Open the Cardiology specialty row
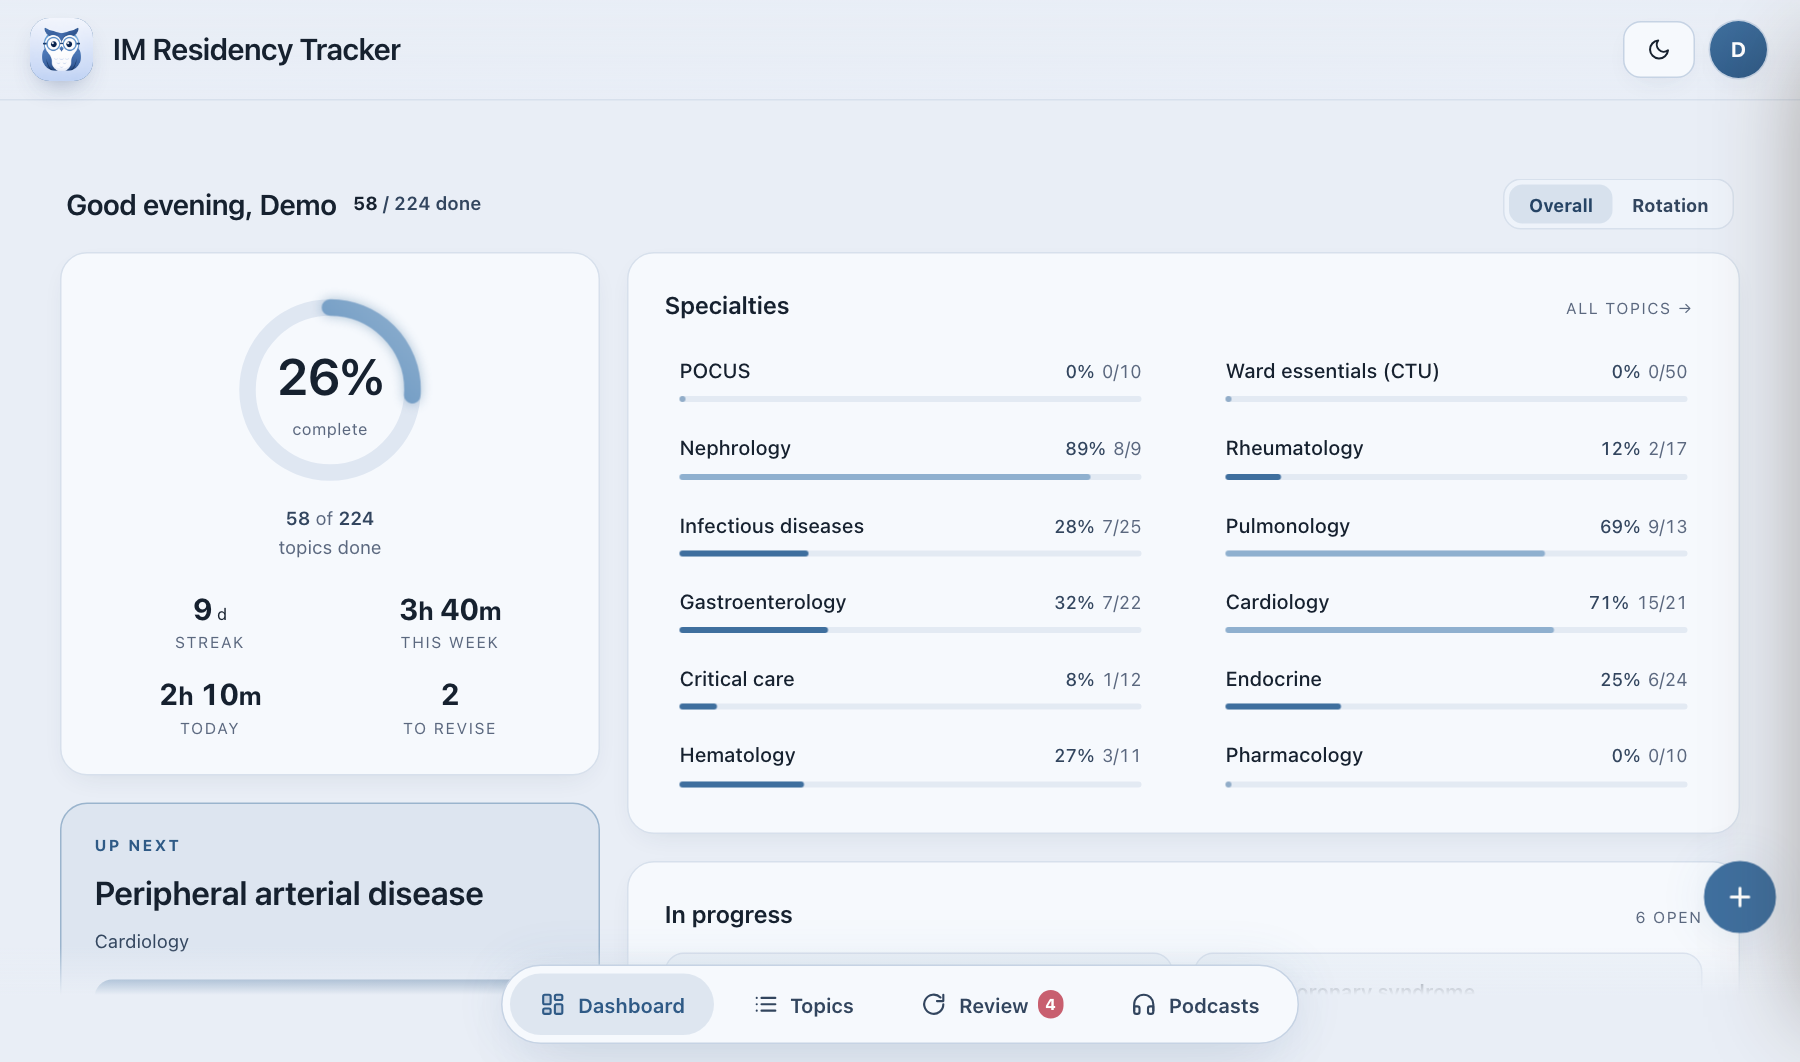 pyautogui.click(x=1456, y=614)
